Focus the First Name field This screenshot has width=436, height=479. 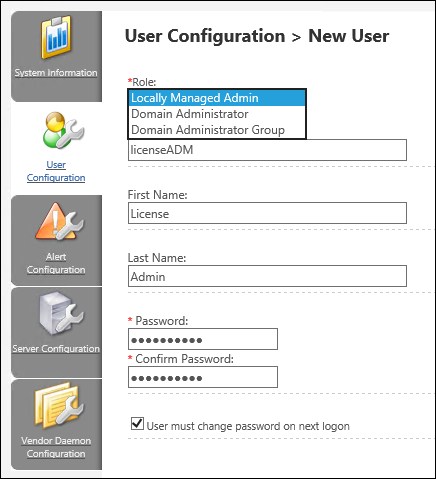click(267, 213)
